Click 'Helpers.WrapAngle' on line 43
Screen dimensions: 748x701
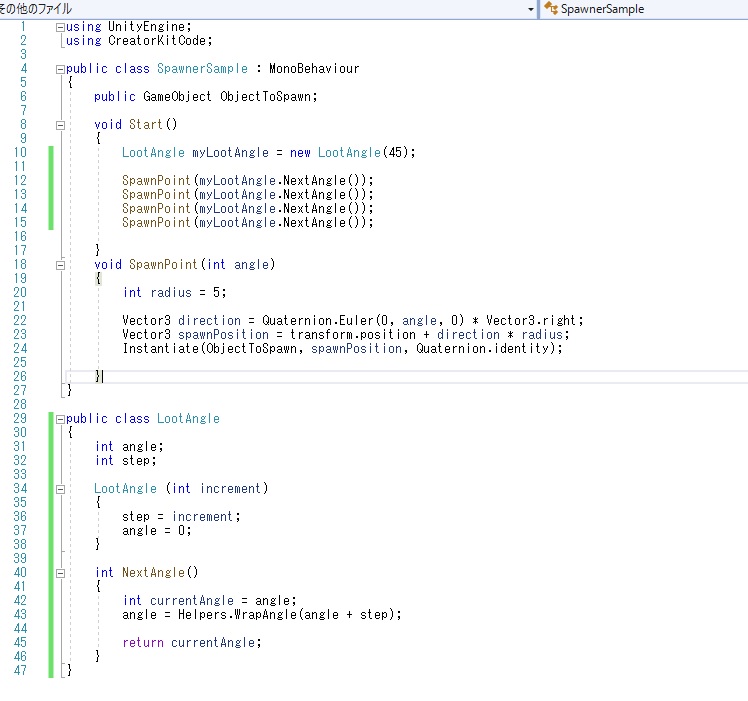pos(237,615)
